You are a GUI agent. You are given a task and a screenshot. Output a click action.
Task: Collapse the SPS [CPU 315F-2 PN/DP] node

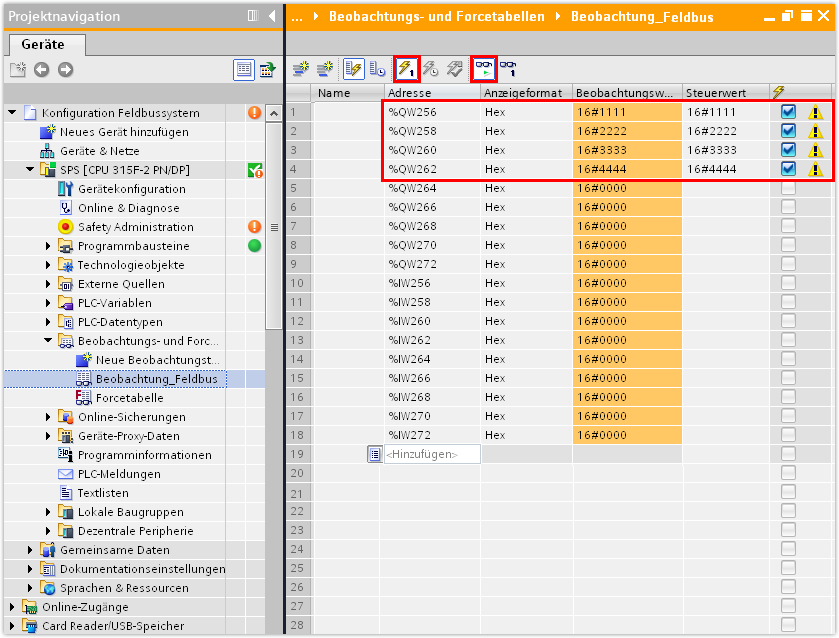30,170
